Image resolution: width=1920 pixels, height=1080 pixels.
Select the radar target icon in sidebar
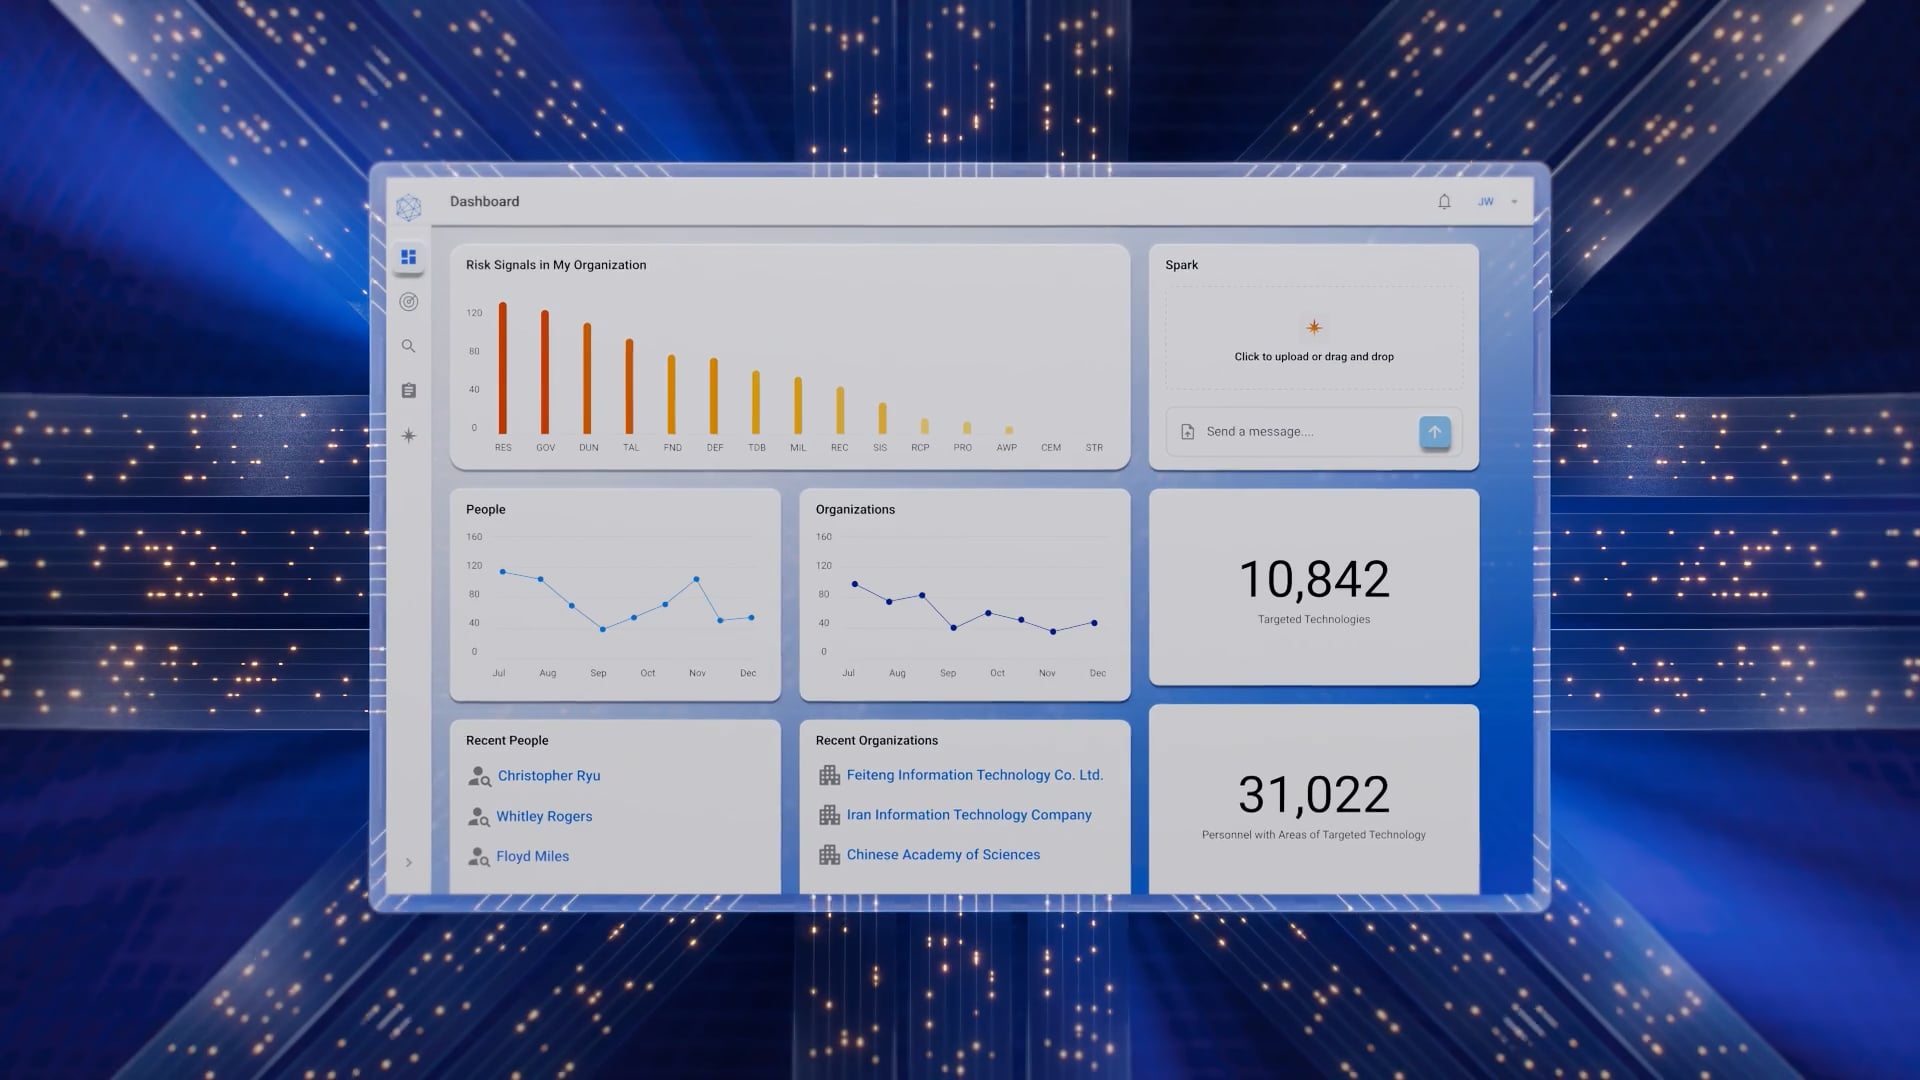pos(408,302)
